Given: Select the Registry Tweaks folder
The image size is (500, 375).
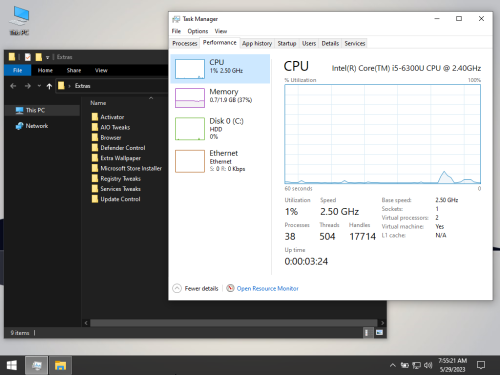Looking at the screenshot, I should pos(116,179).
